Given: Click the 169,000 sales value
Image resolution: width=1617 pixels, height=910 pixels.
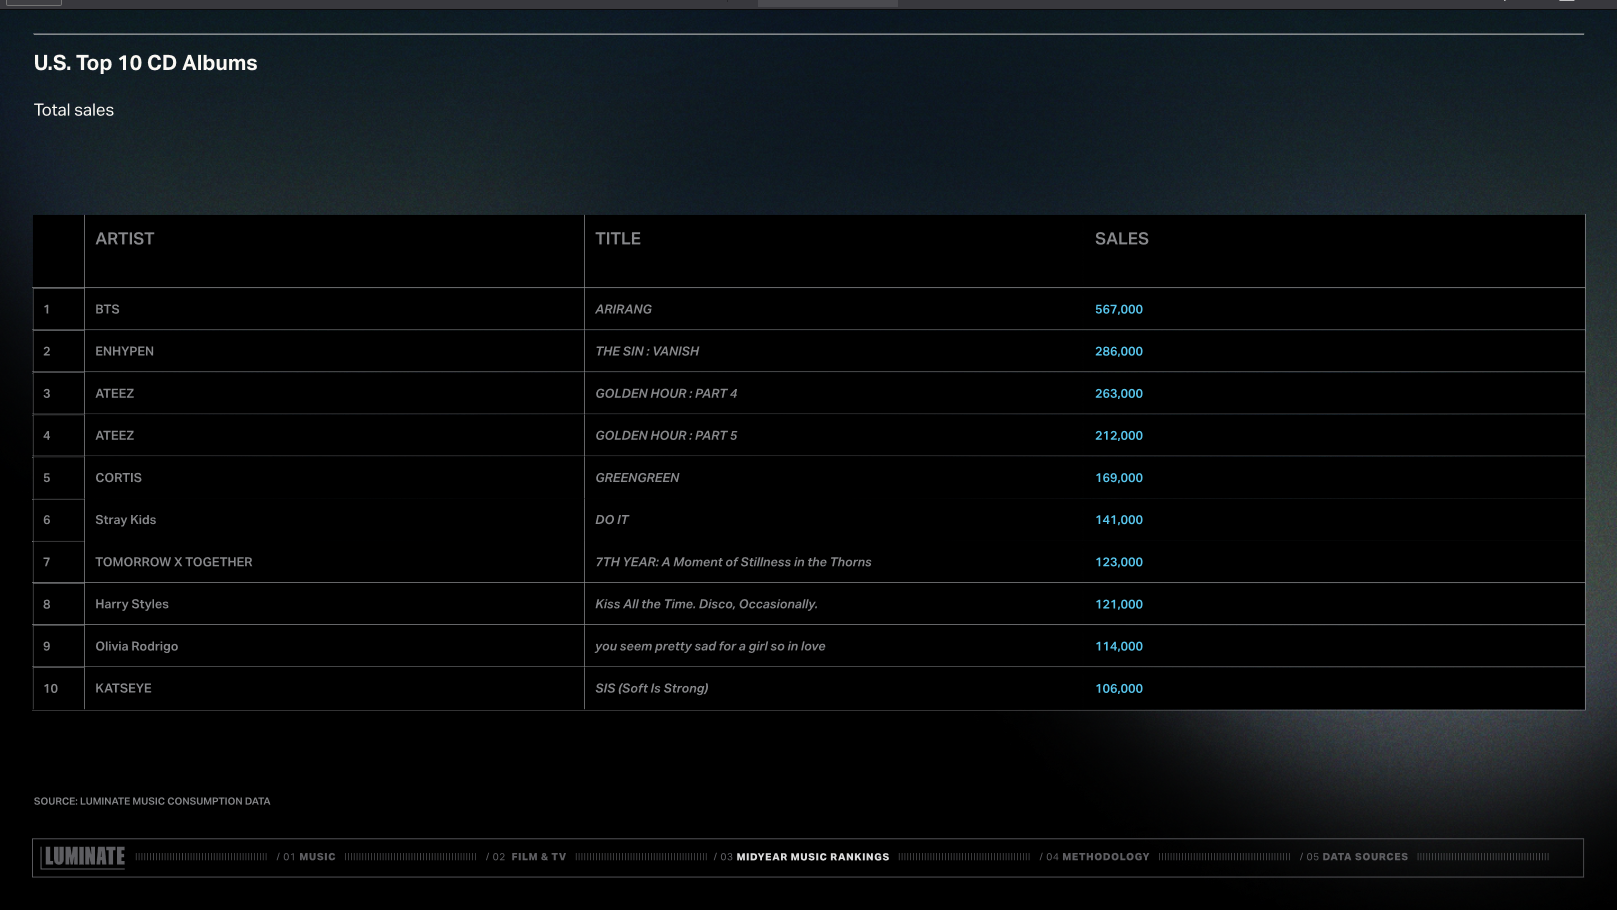Looking at the screenshot, I should pyautogui.click(x=1118, y=477).
